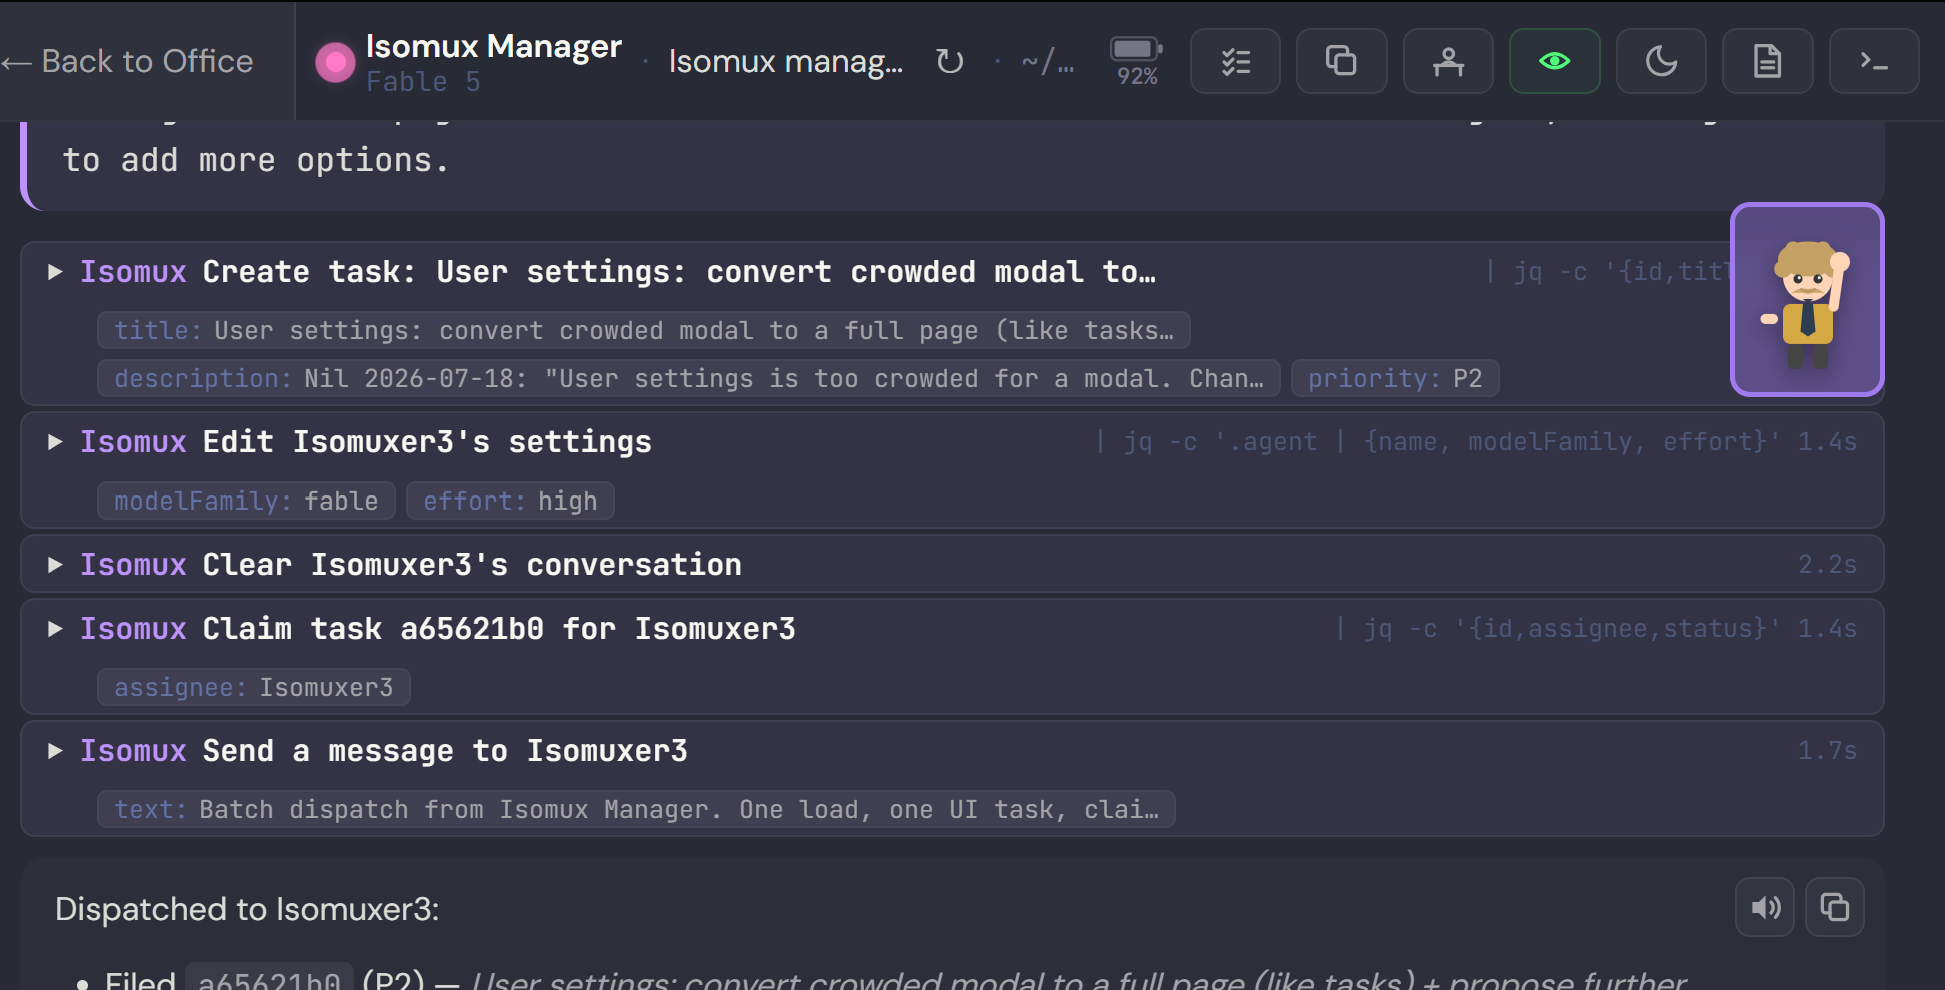The height and width of the screenshot is (990, 1945).
Task: Click the Isomux Manager agent name
Action: coord(494,46)
